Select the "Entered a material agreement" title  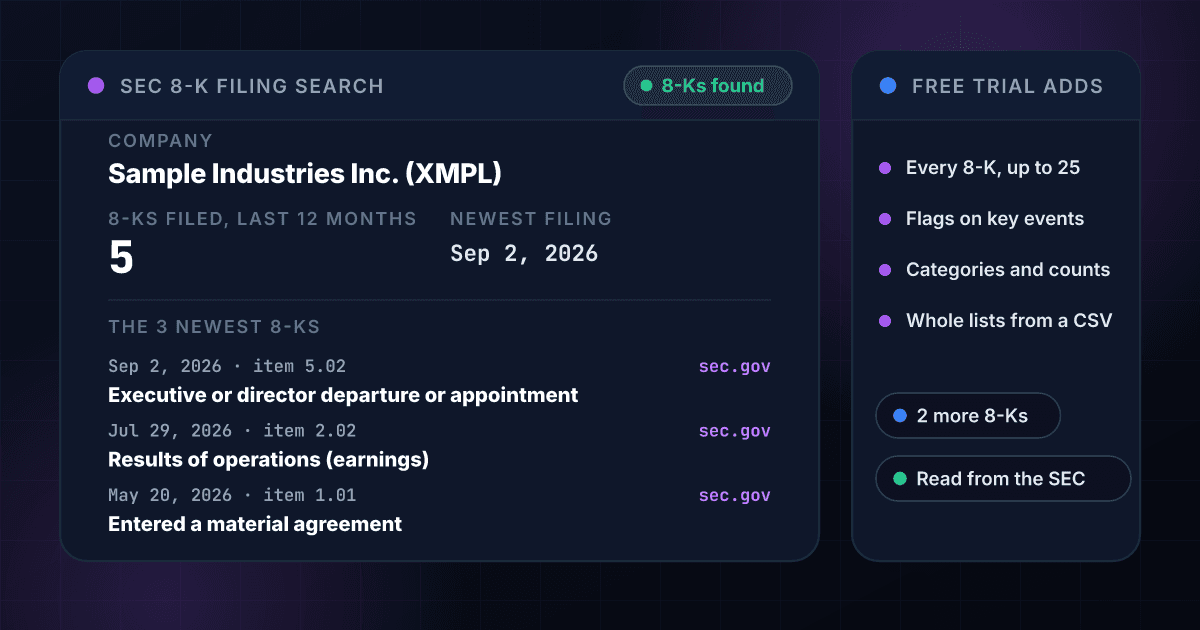point(255,523)
